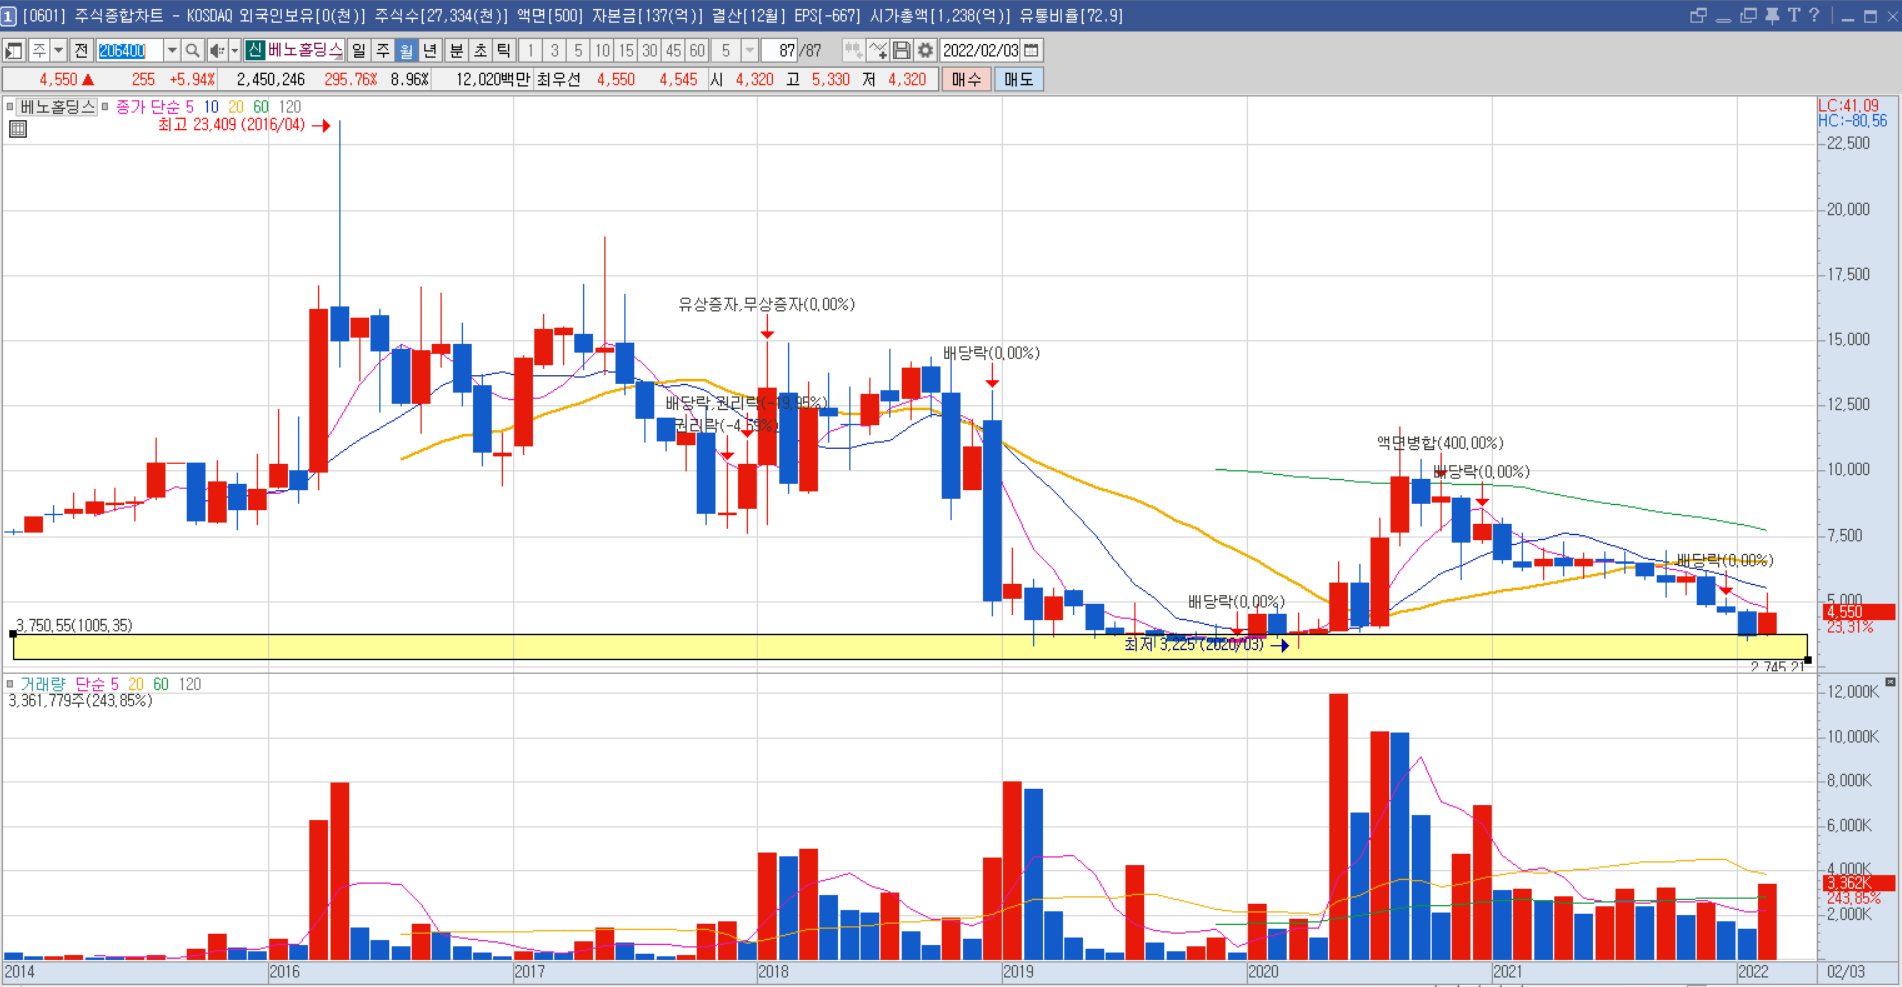The image size is (1902, 987).
Task: Toggle the 베노홀딩스 price series marker
Action: [x=9, y=106]
